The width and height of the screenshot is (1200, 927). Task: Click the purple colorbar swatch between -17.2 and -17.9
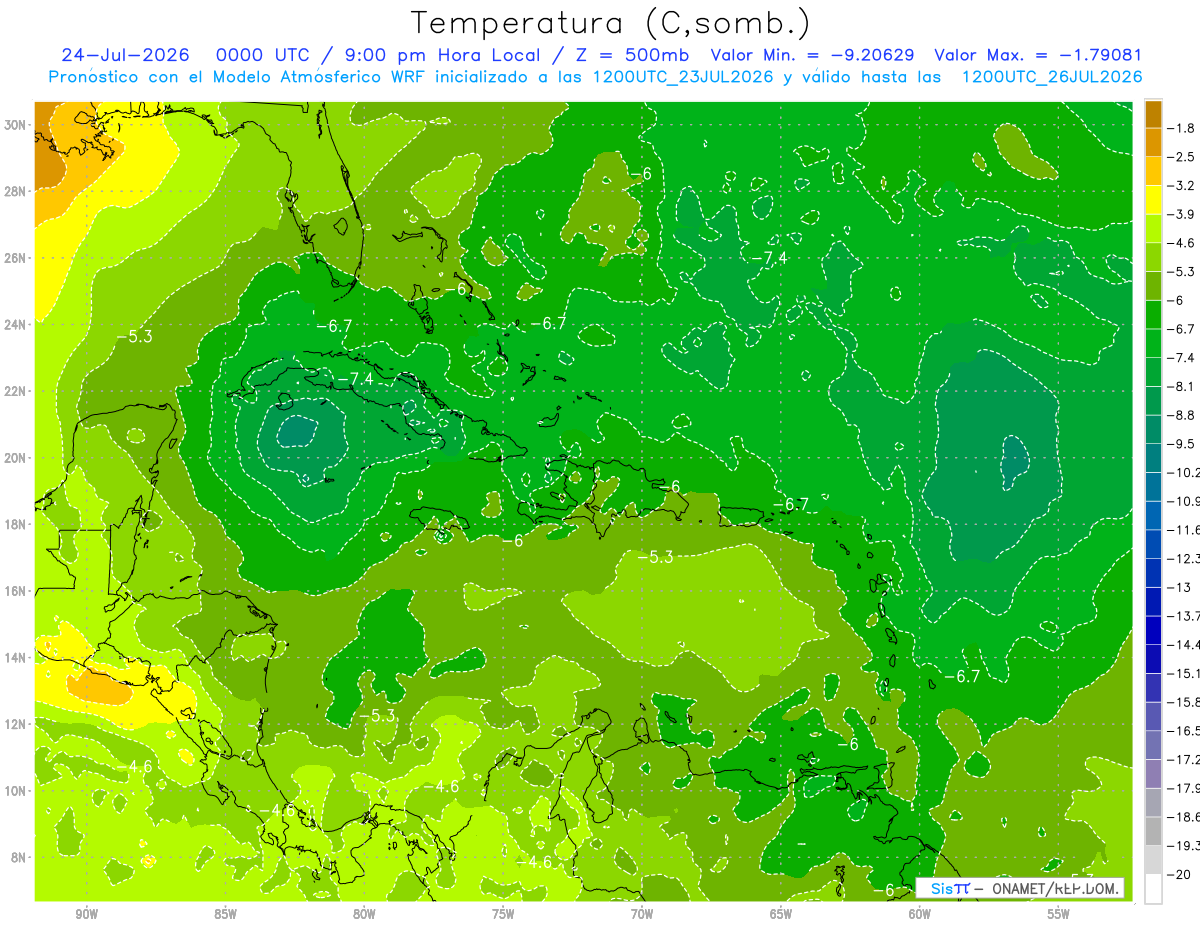[1153, 774]
